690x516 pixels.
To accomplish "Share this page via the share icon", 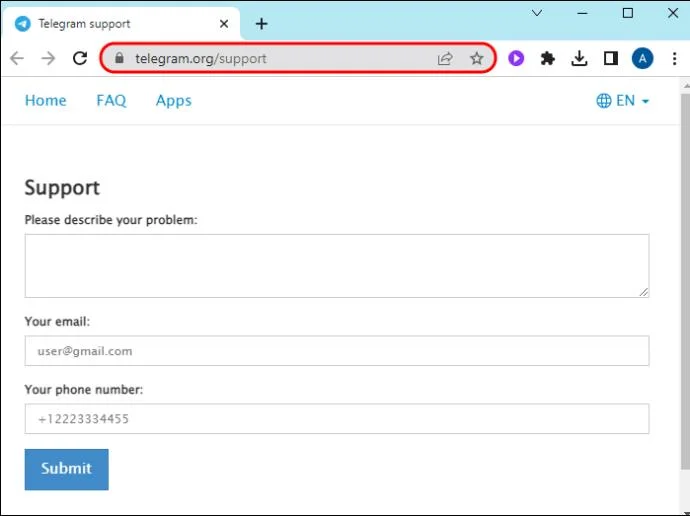I will pos(445,59).
